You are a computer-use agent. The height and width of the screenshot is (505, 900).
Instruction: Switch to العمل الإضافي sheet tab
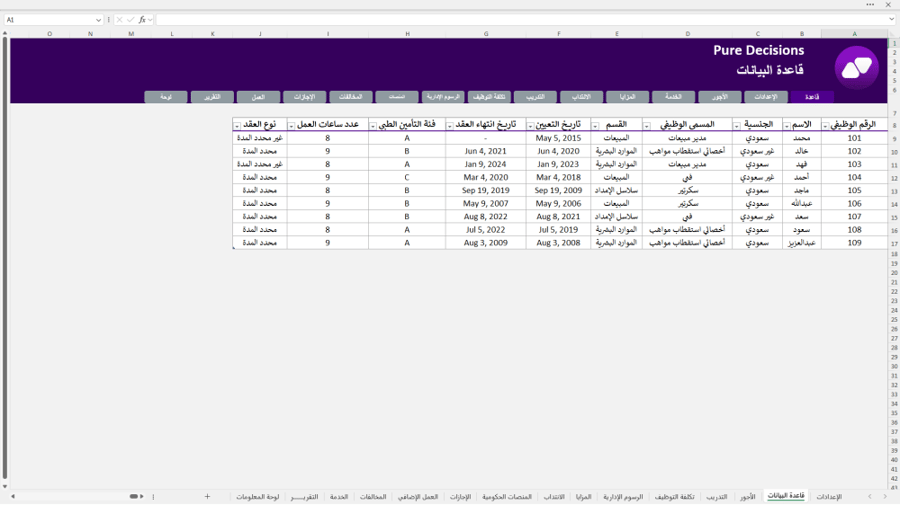[418, 497]
